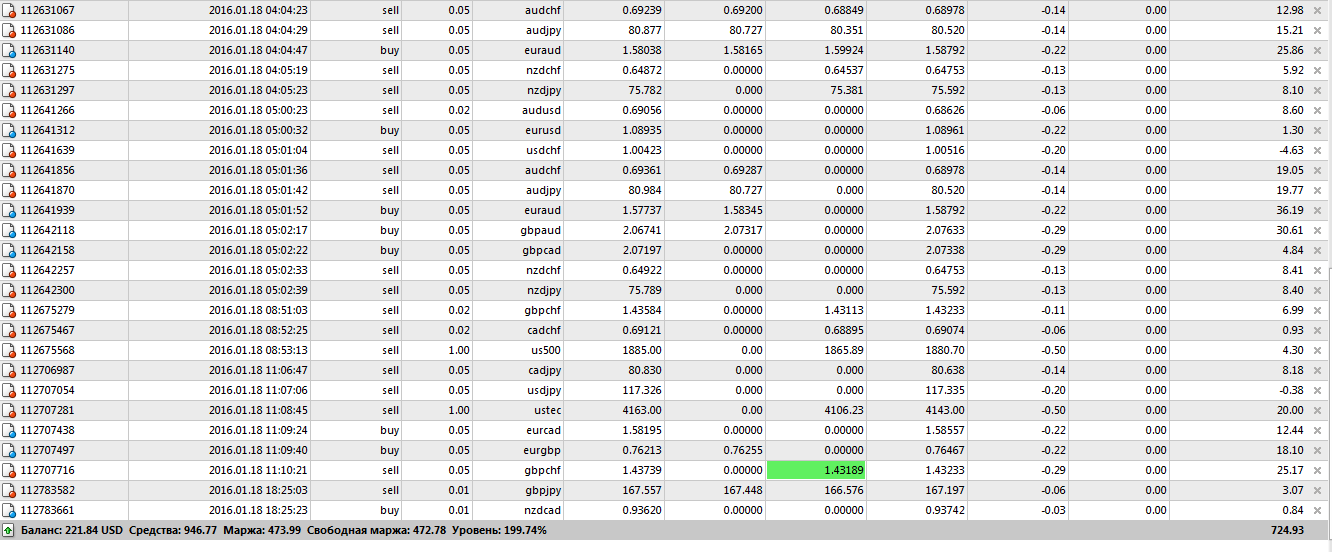Click the swap value -0.50 for us500

click(1052, 350)
